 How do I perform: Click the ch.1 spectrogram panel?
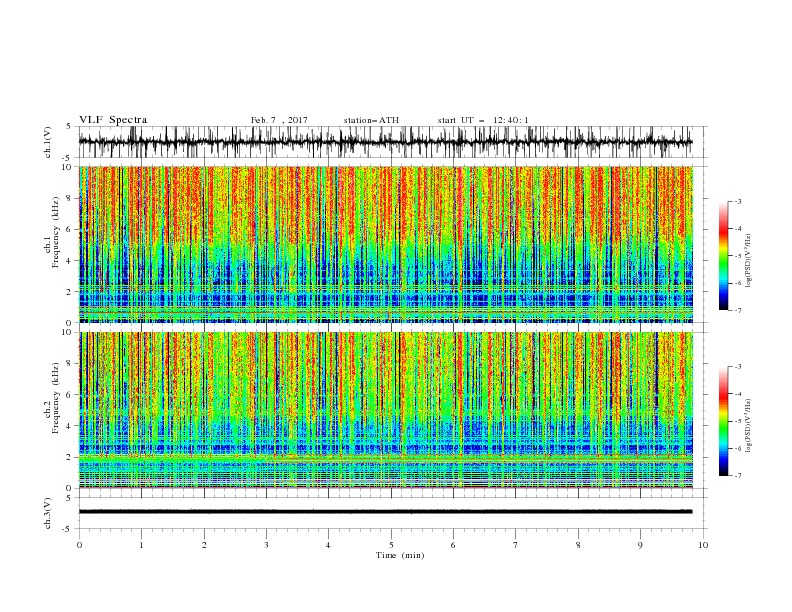[385, 244]
